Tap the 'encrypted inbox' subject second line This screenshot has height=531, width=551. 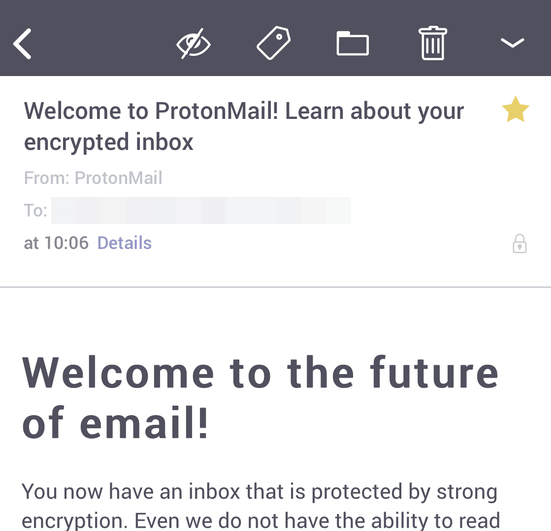click(x=109, y=142)
